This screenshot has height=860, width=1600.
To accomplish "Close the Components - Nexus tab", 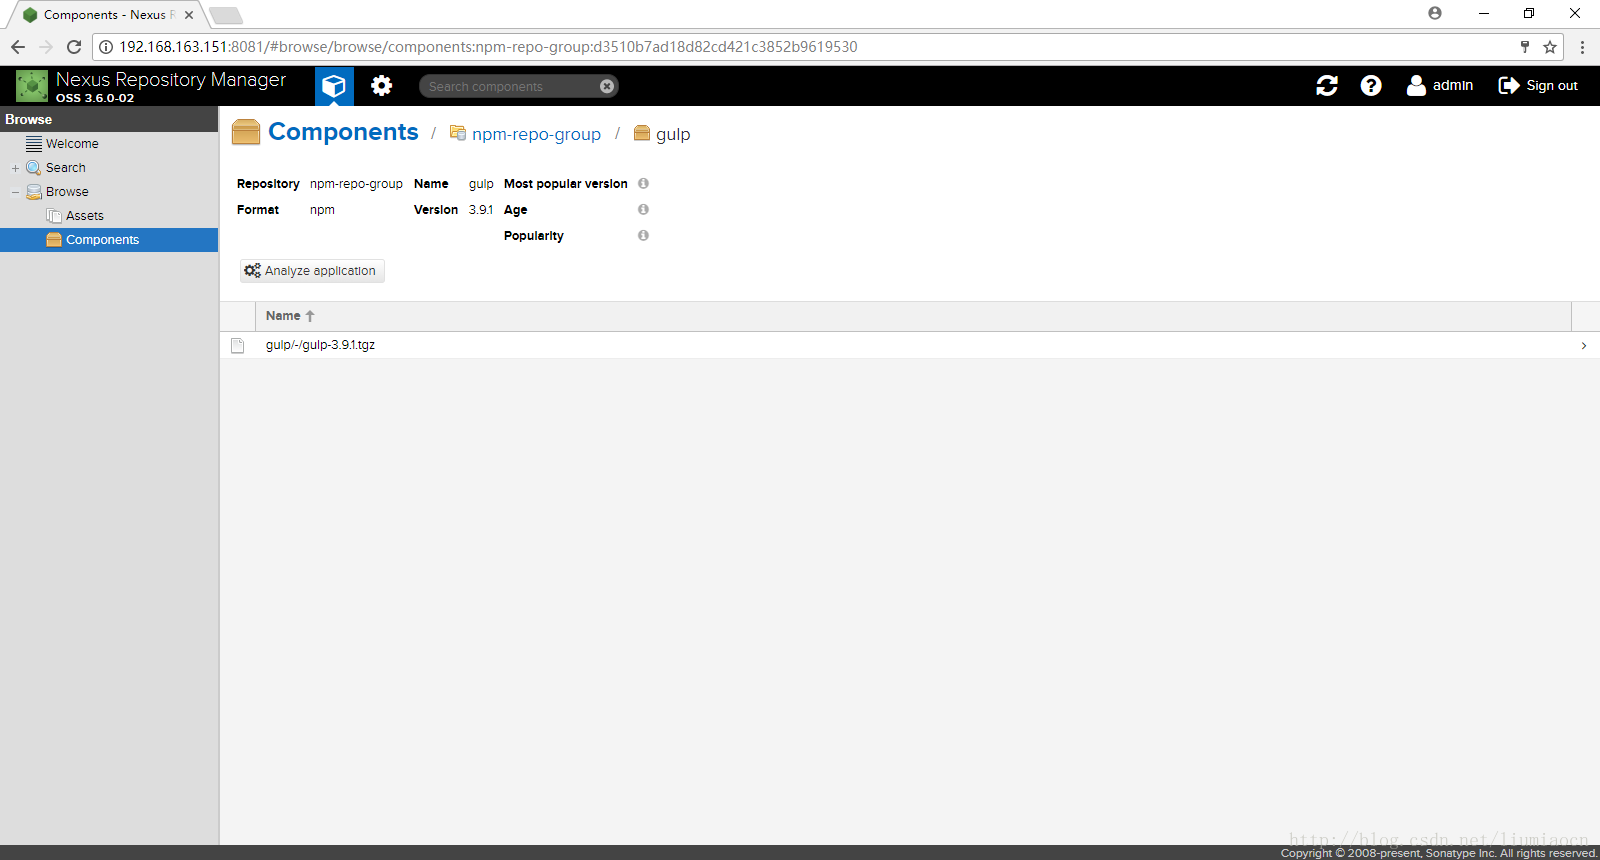I will pyautogui.click(x=189, y=15).
